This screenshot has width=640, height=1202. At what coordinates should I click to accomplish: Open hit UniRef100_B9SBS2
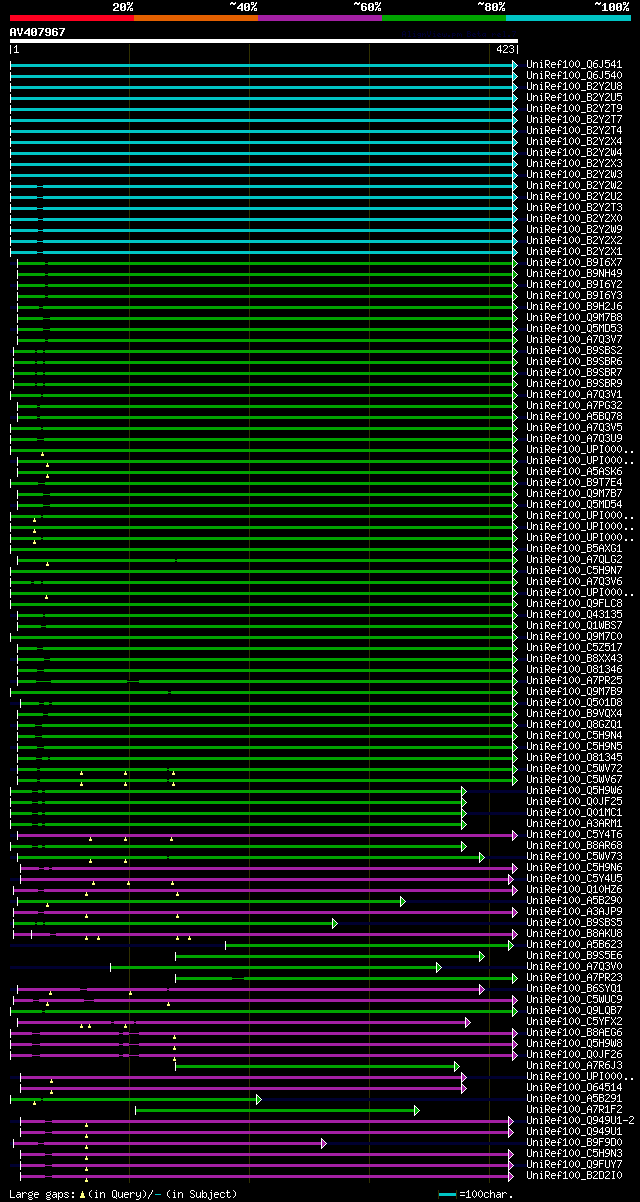coord(575,350)
